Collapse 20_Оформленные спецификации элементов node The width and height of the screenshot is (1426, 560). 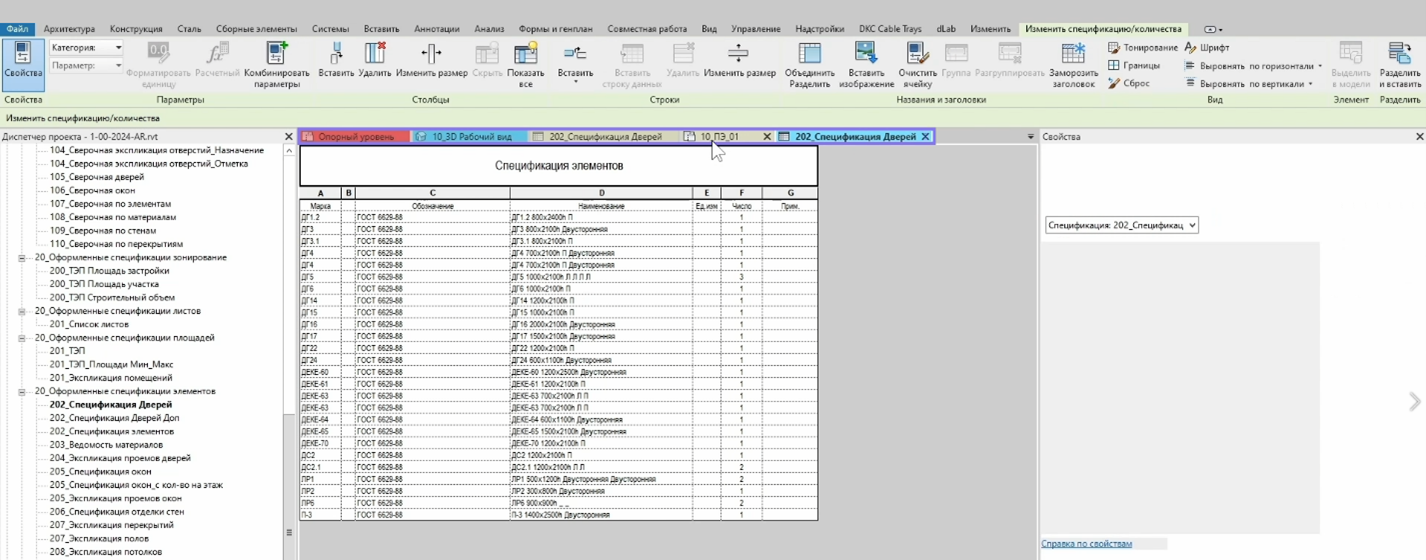[x=22, y=392]
